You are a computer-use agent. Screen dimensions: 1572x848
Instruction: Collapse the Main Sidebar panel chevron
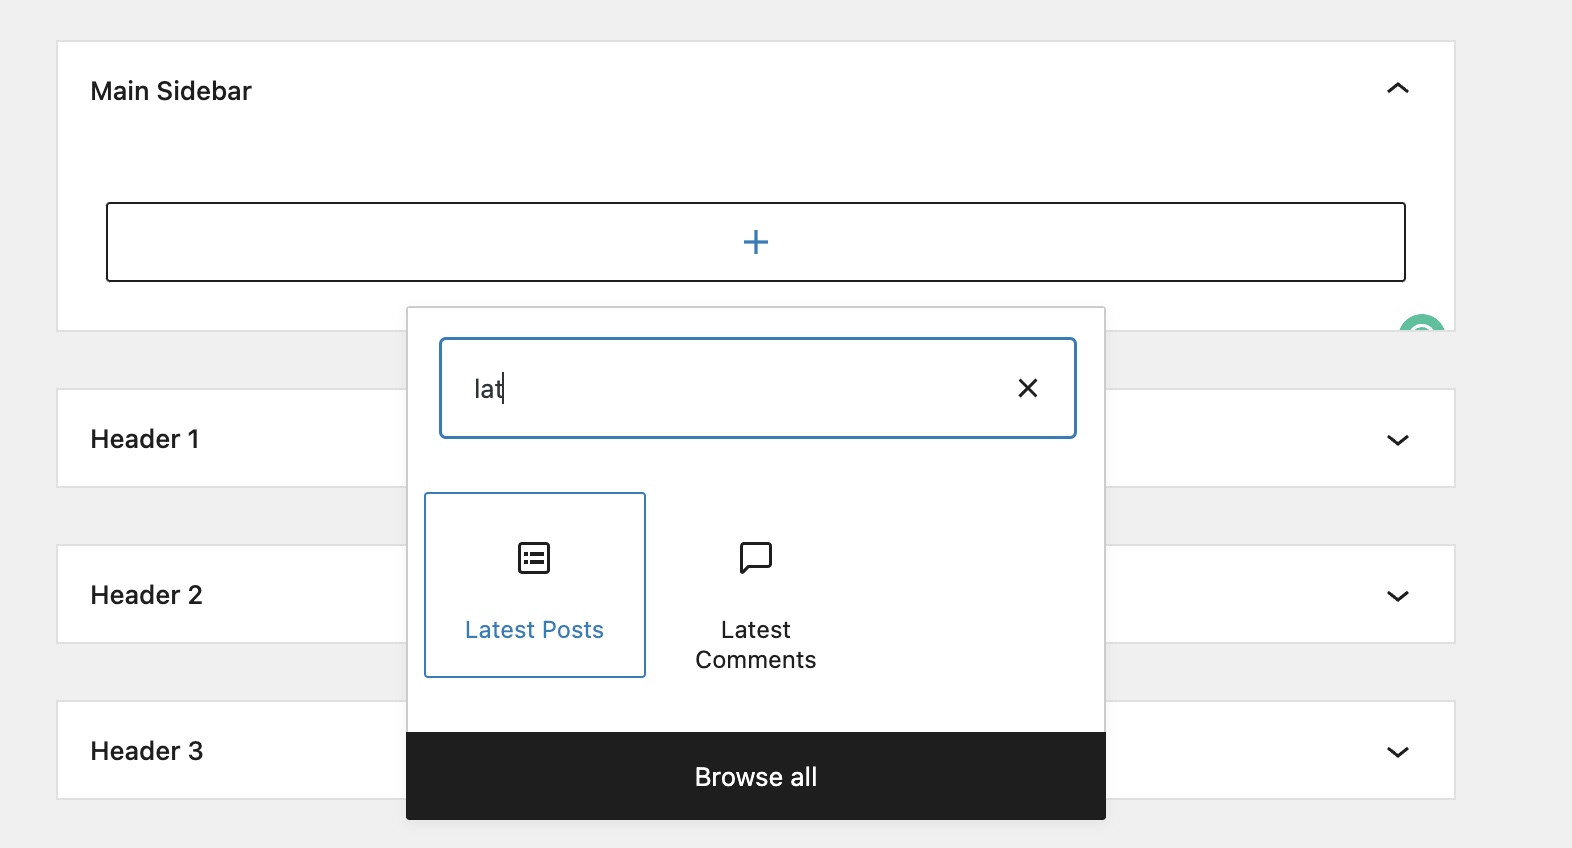pos(1398,89)
